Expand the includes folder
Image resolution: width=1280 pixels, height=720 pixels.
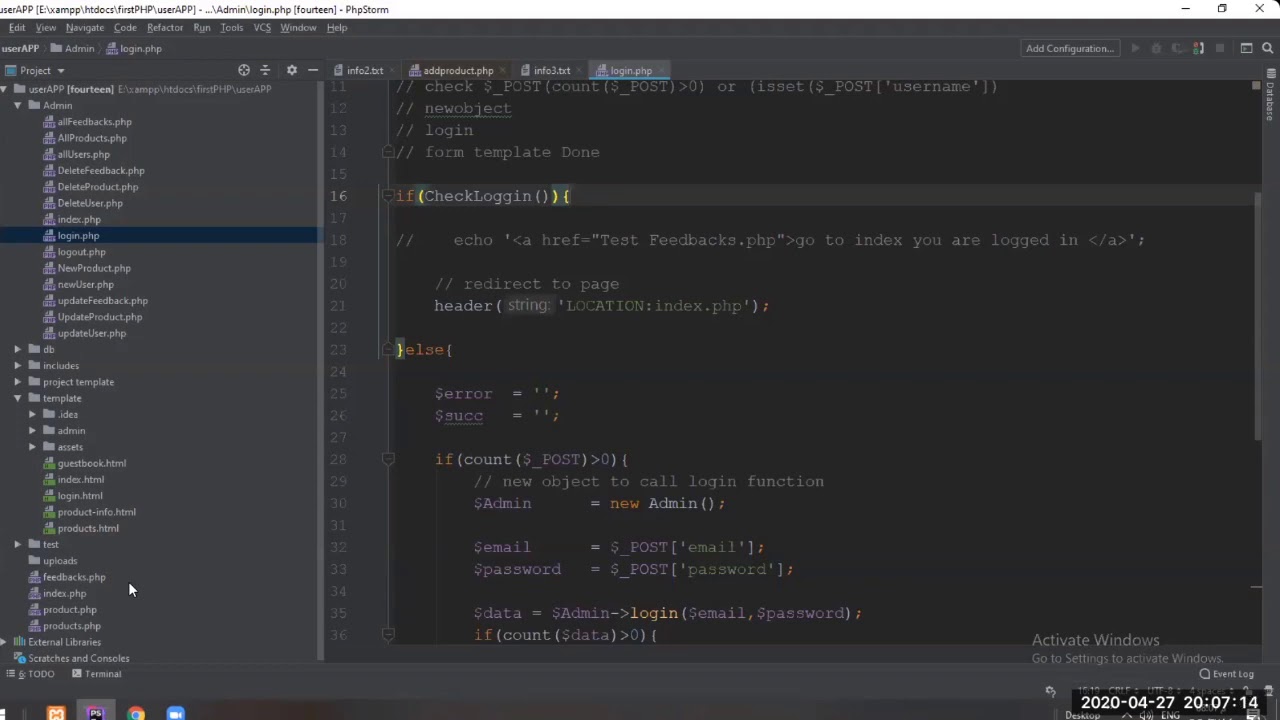pyautogui.click(x=18, y=366)
